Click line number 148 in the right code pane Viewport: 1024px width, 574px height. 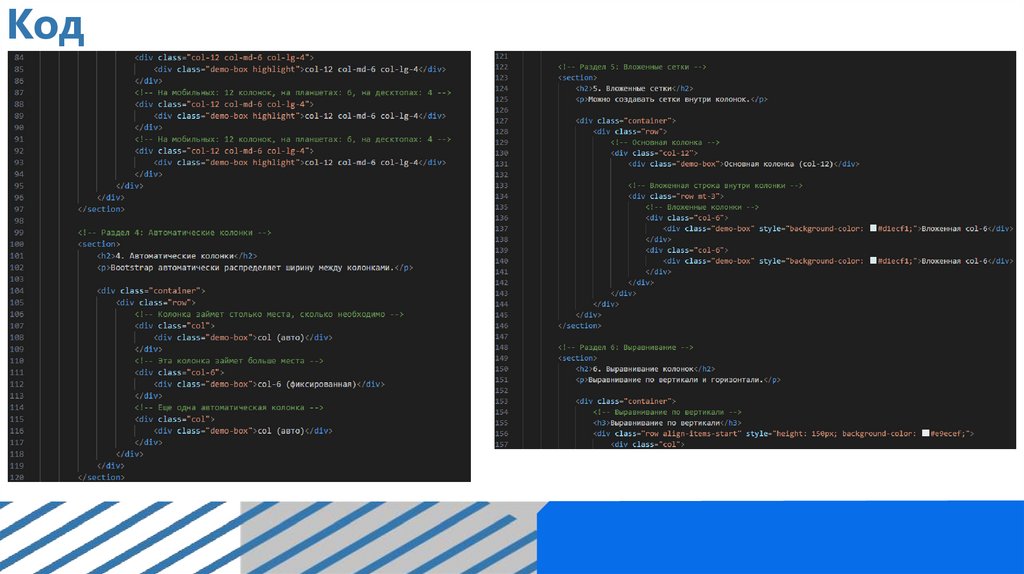[x=502, y=347]
